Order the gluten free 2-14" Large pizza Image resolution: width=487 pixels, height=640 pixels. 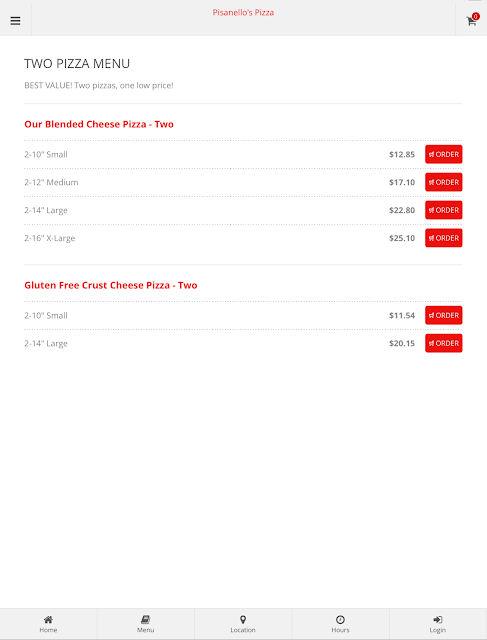click(443, 343)
